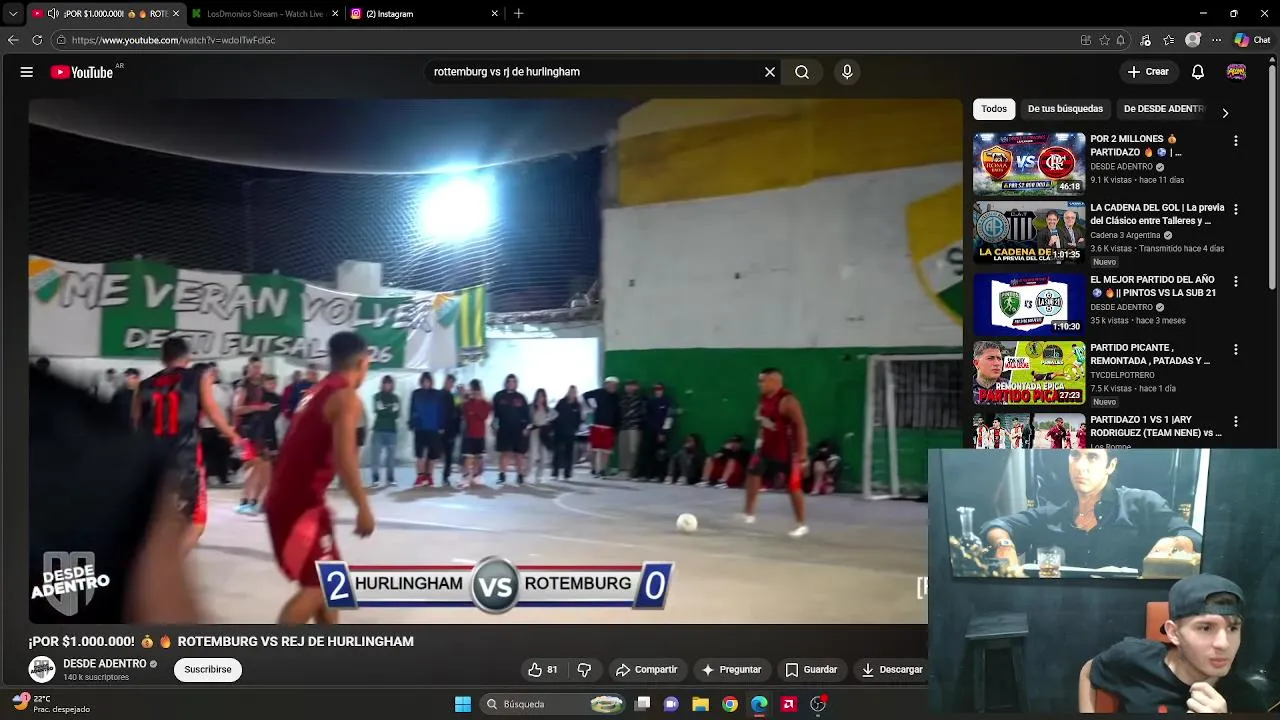Open LA CADENA DEL GOL video thumbnail

(x=1029, y=234)
